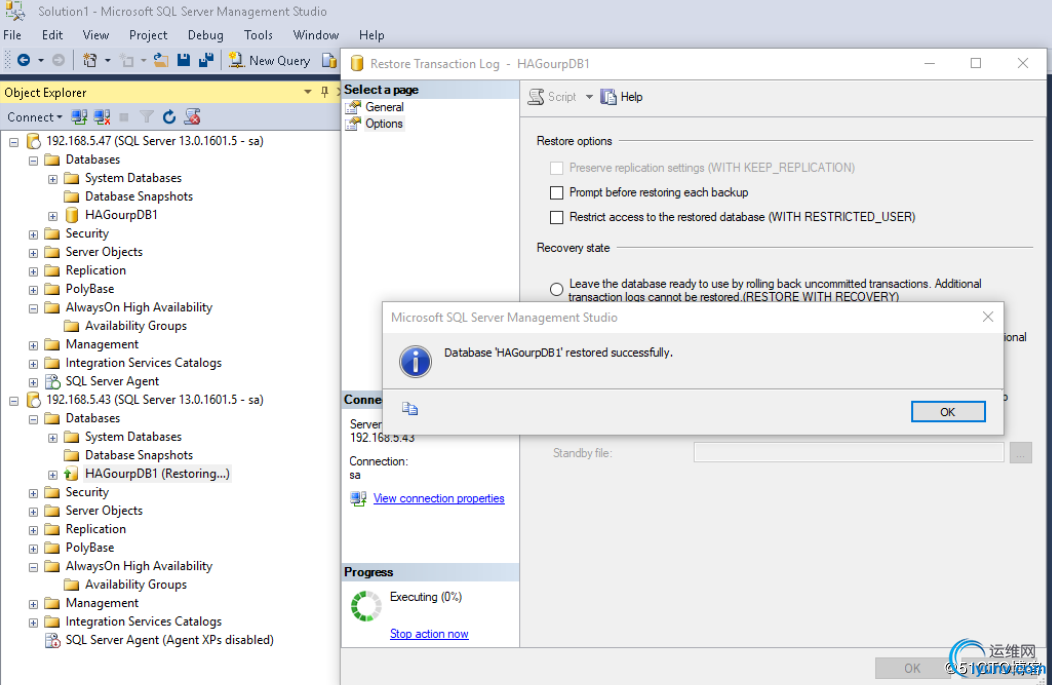This screenshot has height=685, width=1052.
Task: Click the navigate back arrow icon in toolbar
Action: [x=23, y=60]
